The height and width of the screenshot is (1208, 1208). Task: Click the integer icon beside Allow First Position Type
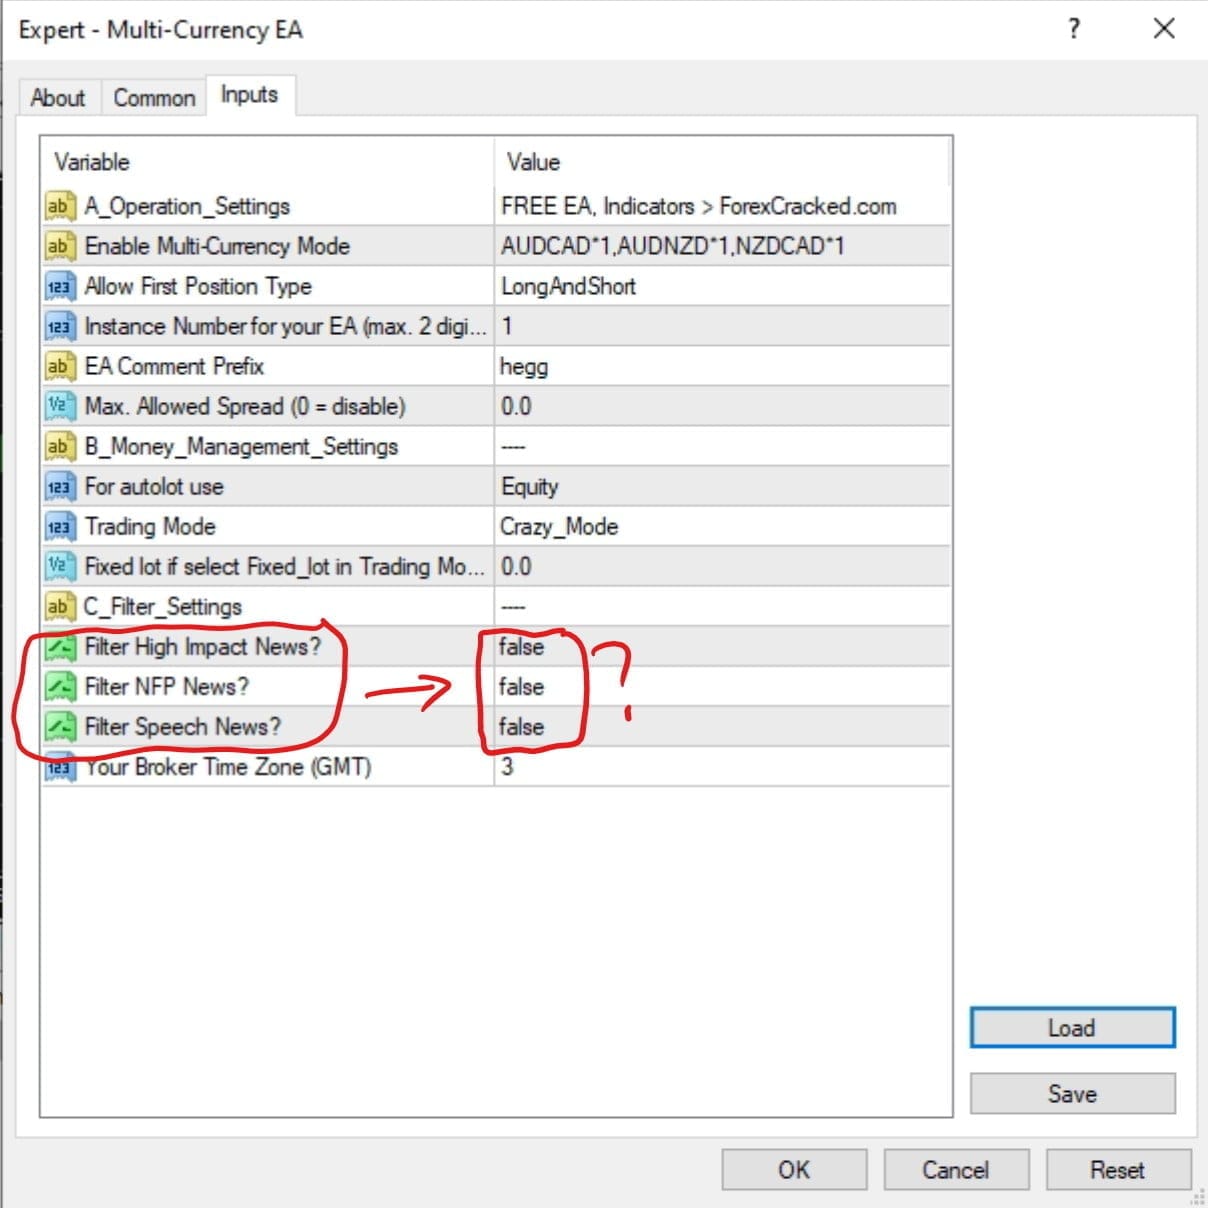tap(60, 287)
